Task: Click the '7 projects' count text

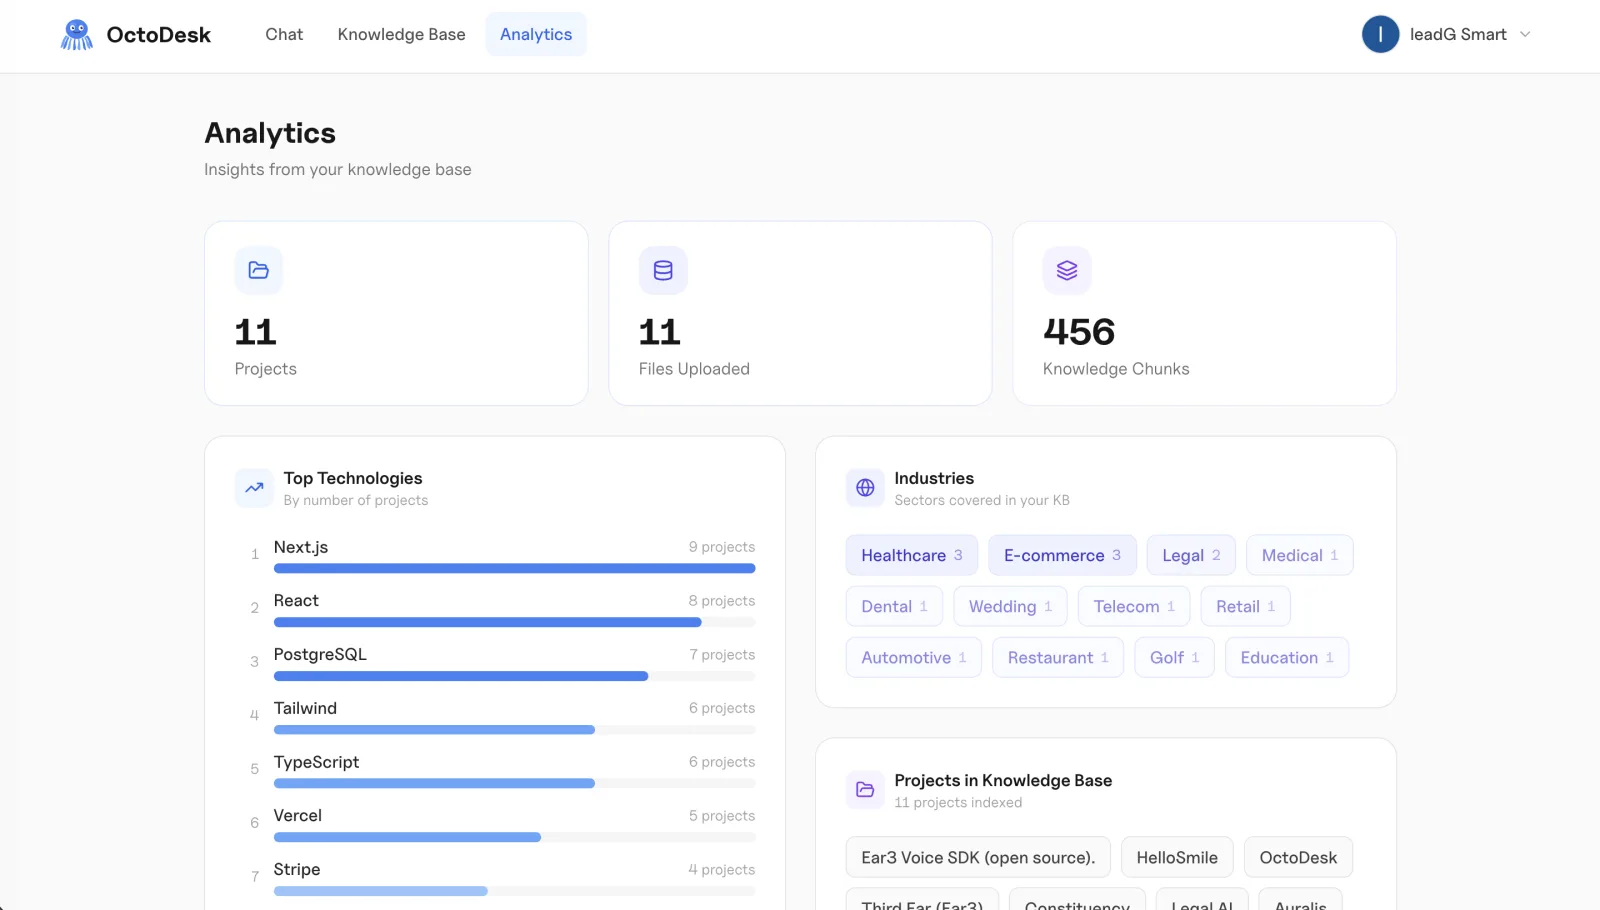Action: 722,655
